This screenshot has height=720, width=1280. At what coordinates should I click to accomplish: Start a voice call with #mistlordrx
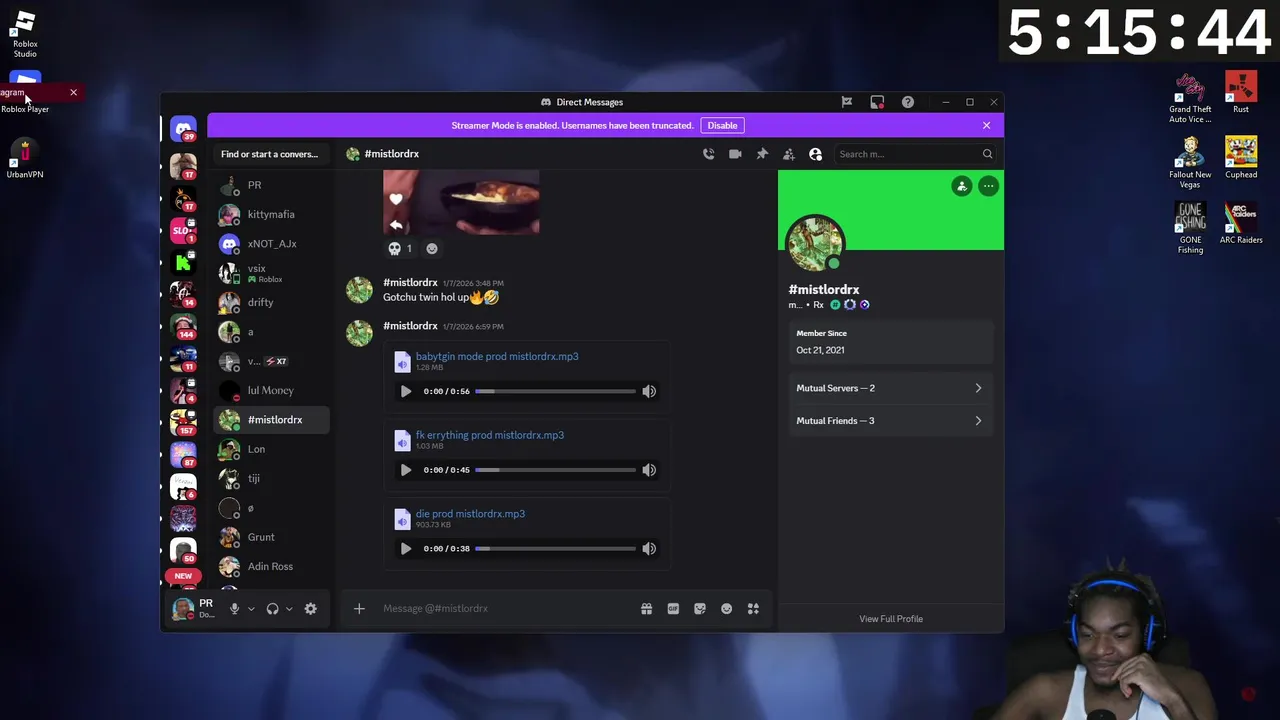[708, 154]
